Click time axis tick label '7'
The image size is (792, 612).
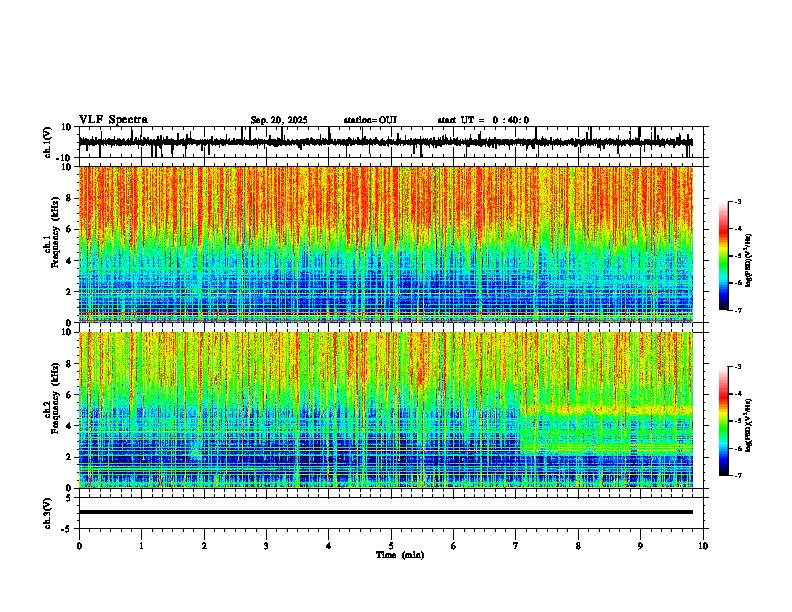516,546
